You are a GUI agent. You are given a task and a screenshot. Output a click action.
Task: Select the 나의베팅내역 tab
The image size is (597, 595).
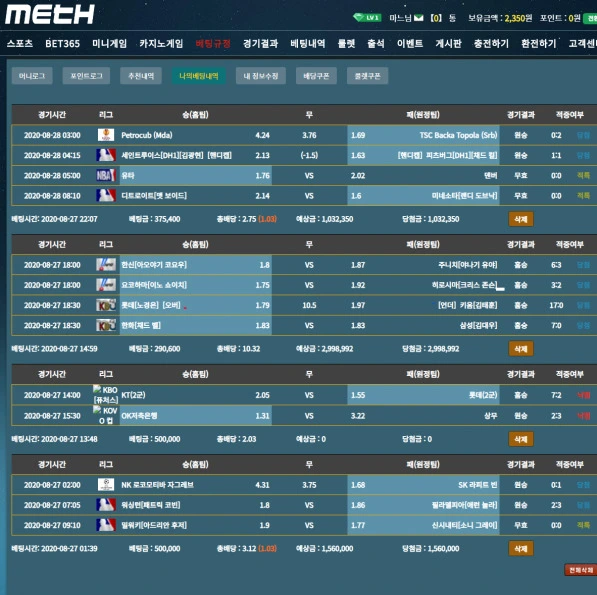tap(199, 76)
